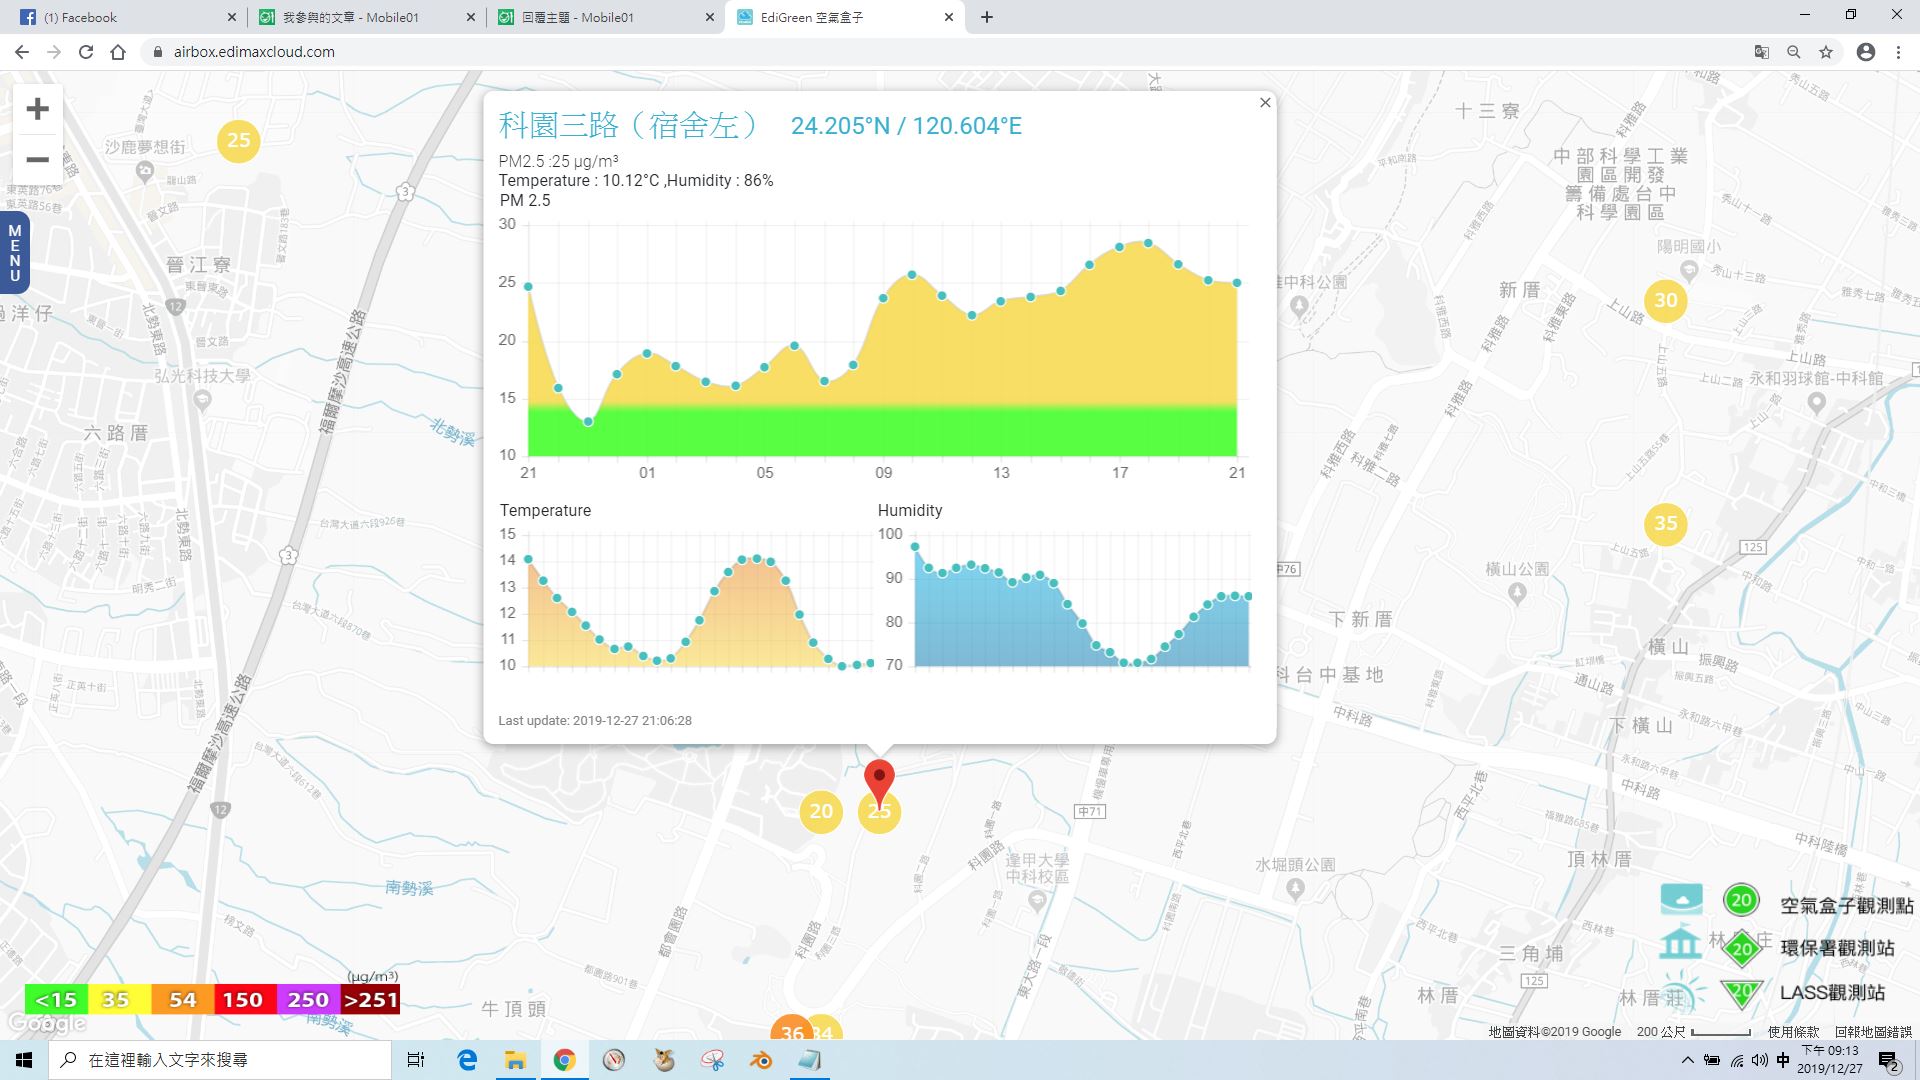Screen dimensions: 1920x1080
Task: Click the orange 54 legend swatch
Action: point(182,999)
